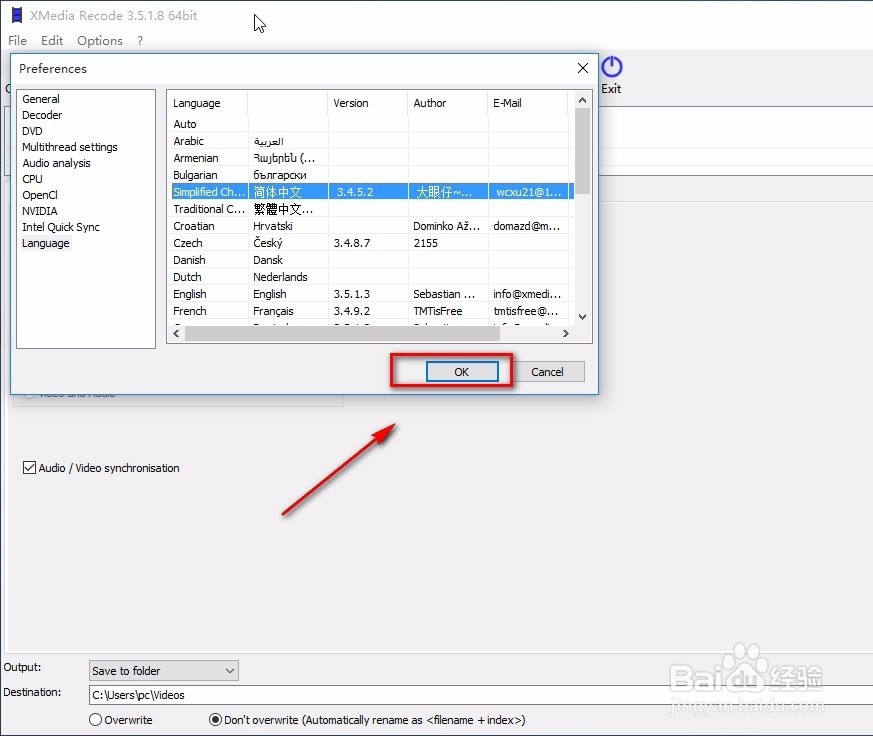Image resolution: width=873 pixels, height=736 pixels.
Task: Open Audio analysis category
Action: [x=56, y=163]
